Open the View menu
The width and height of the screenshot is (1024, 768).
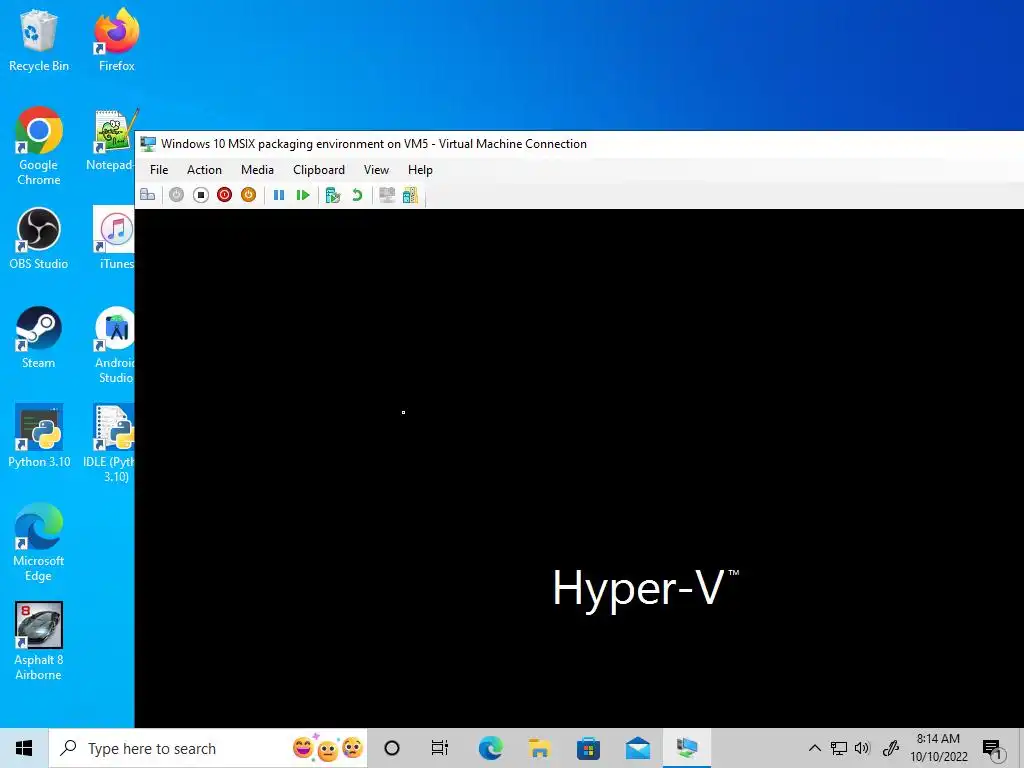(376, 170)
